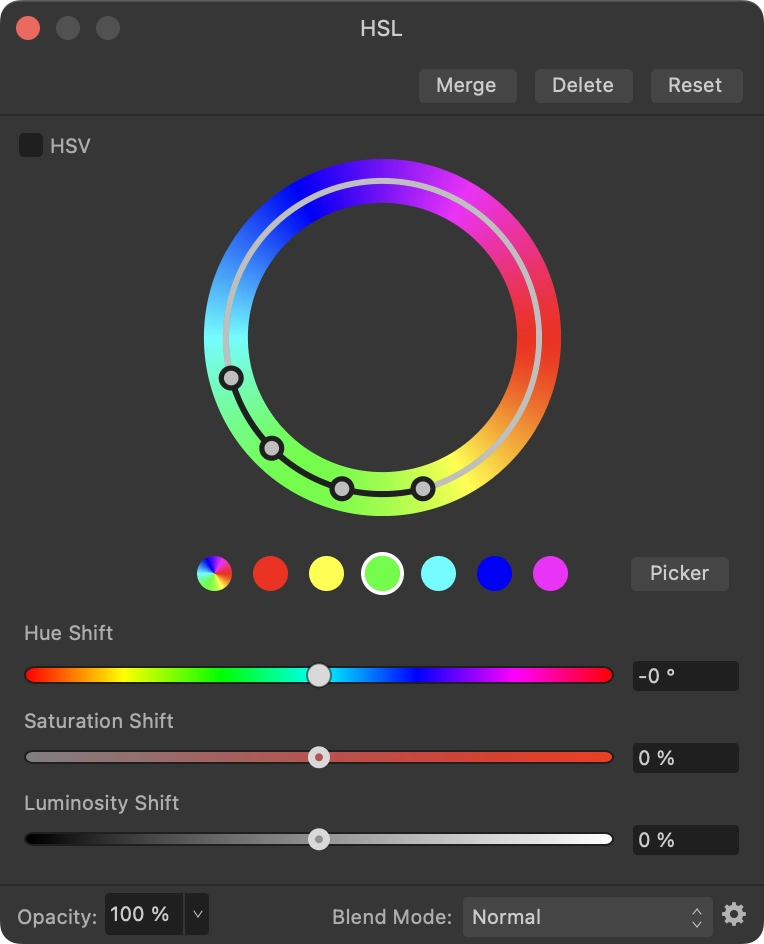Click the Merge button

click(x=467, y=85)
